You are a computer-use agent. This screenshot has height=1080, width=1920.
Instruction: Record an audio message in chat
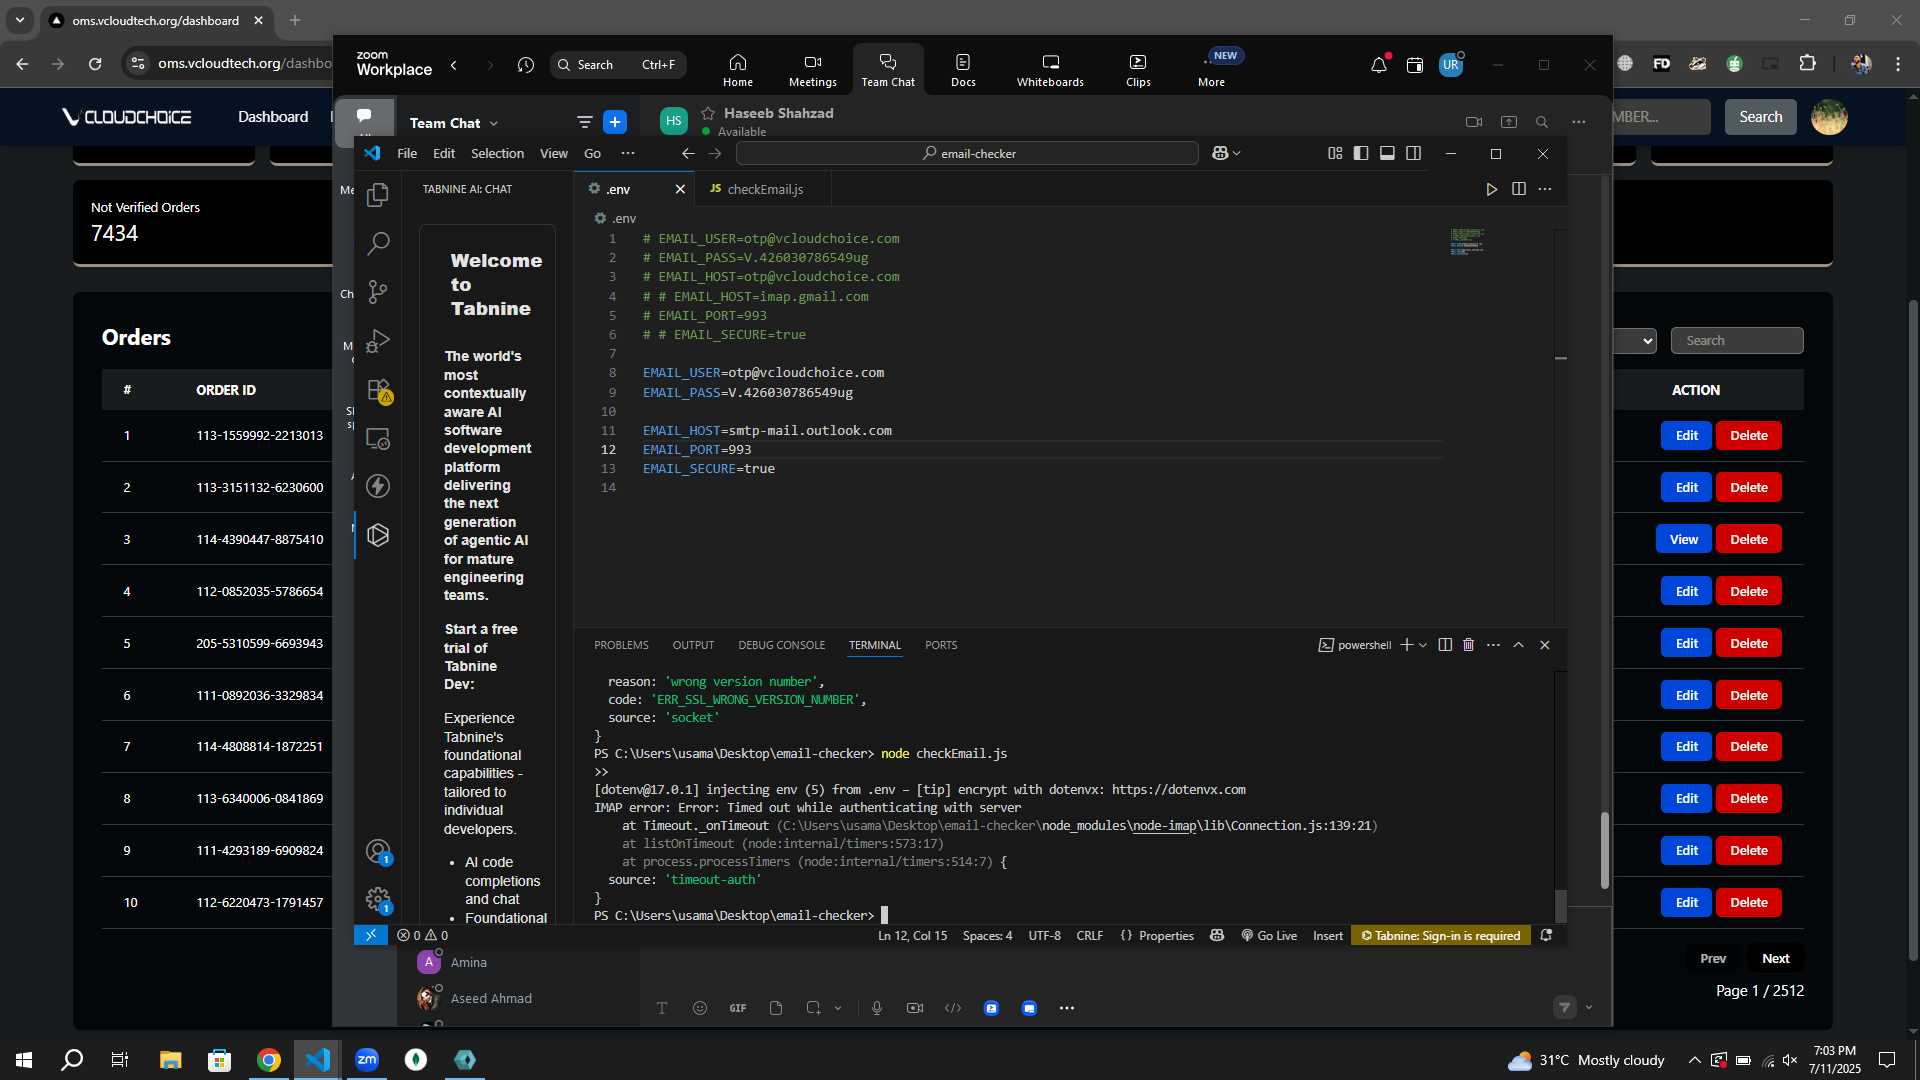877,1008
